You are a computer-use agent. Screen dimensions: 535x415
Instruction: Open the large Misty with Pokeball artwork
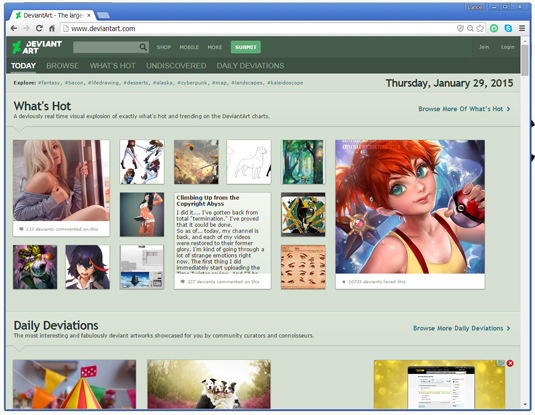410,206
